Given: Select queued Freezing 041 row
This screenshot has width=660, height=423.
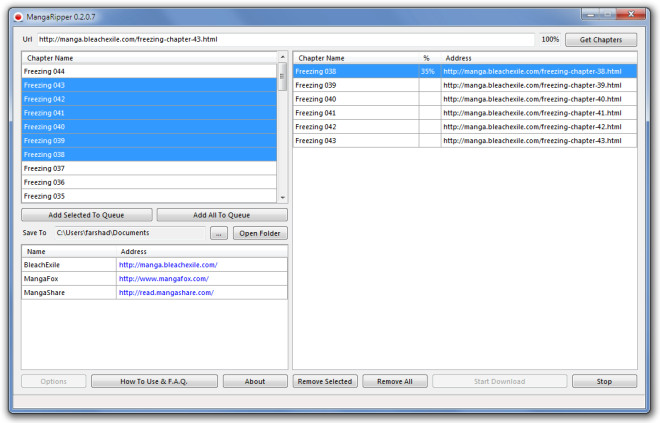Looking at the screenshot, I should 465,113.
